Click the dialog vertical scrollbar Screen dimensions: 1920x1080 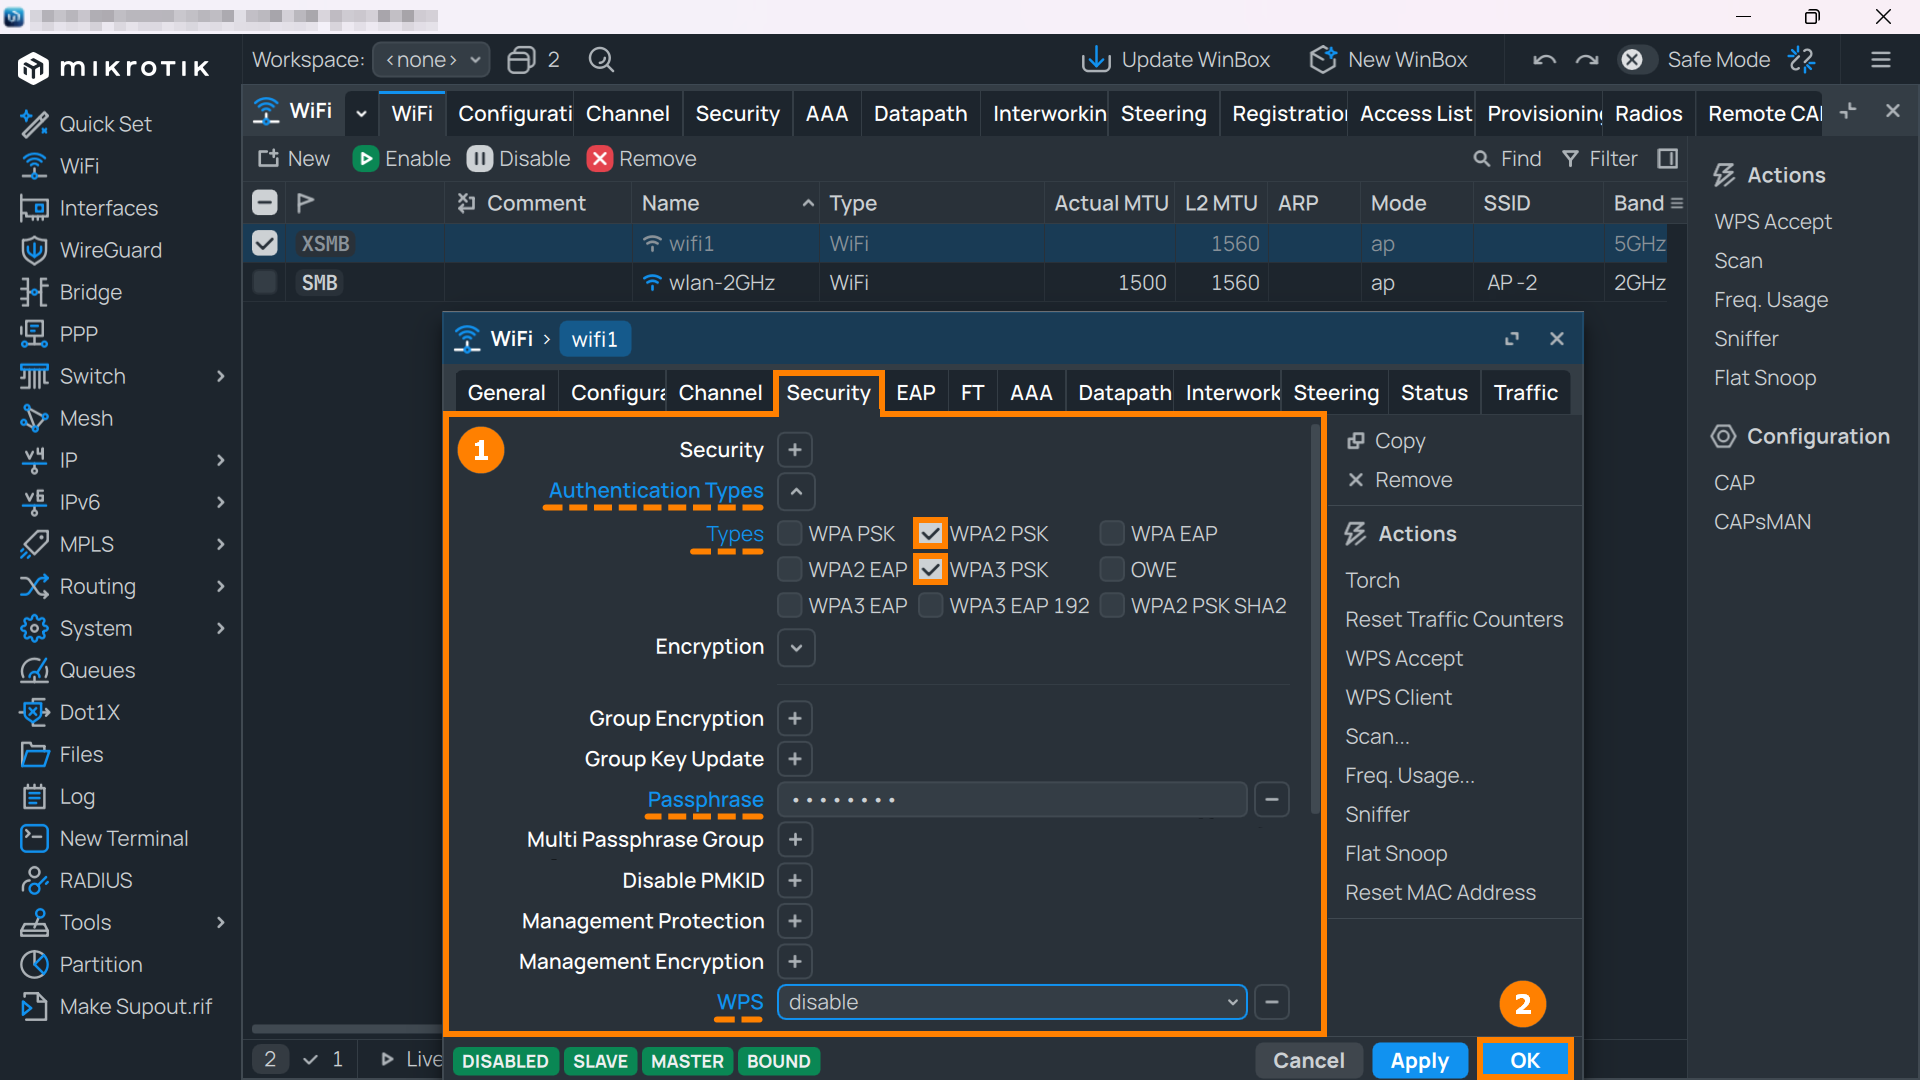click(1315, 620)
